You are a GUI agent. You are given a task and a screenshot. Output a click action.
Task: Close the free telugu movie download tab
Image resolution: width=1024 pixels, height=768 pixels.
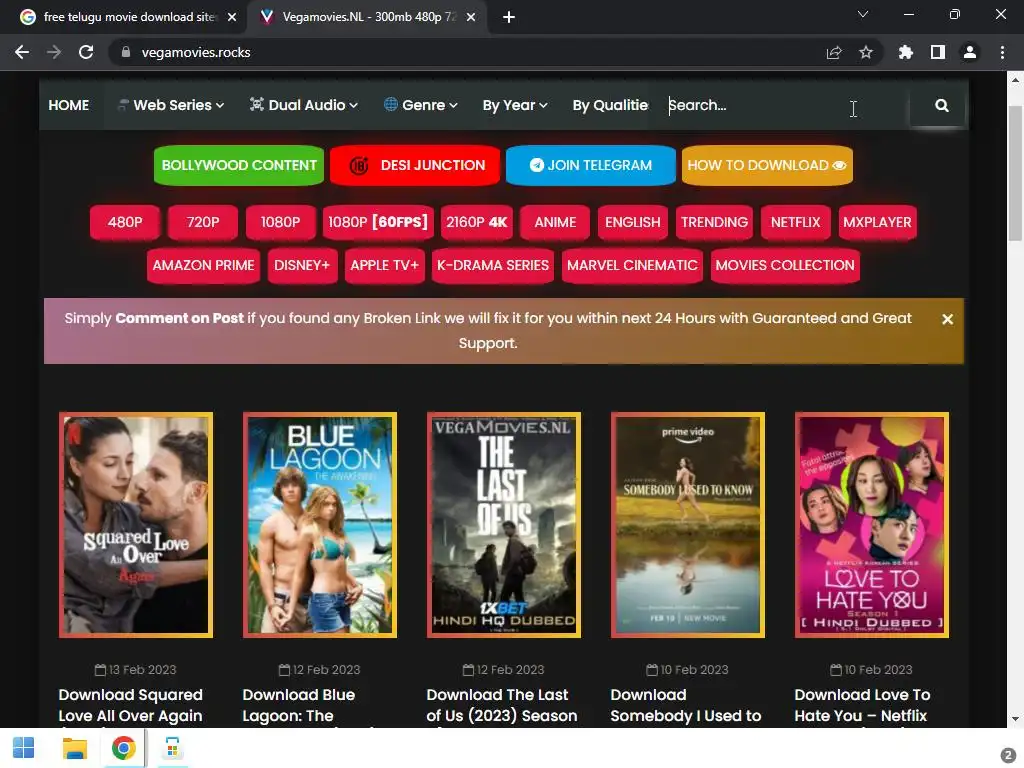232,17
